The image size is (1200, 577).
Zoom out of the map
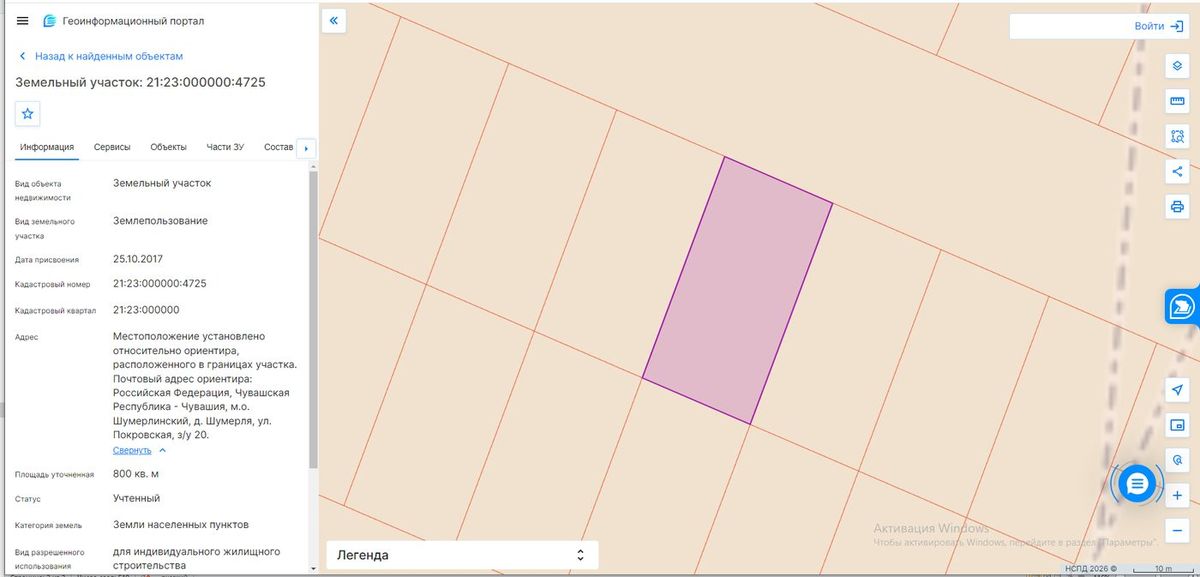(1177, 530)
